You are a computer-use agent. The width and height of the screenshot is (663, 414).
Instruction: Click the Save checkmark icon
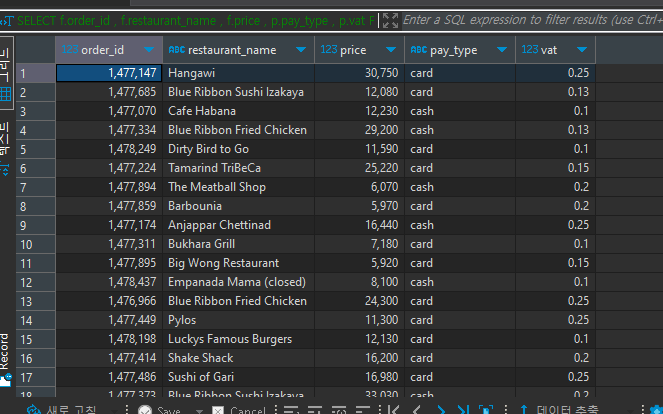[145, 410]
